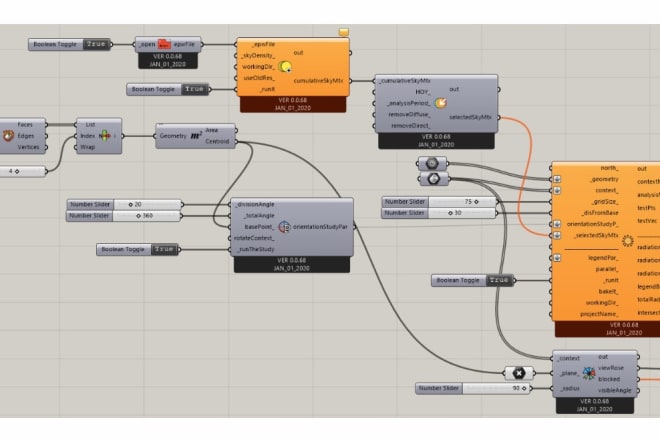
Task: Click the _epwFile input on the orange component
Action: [264, 44]
